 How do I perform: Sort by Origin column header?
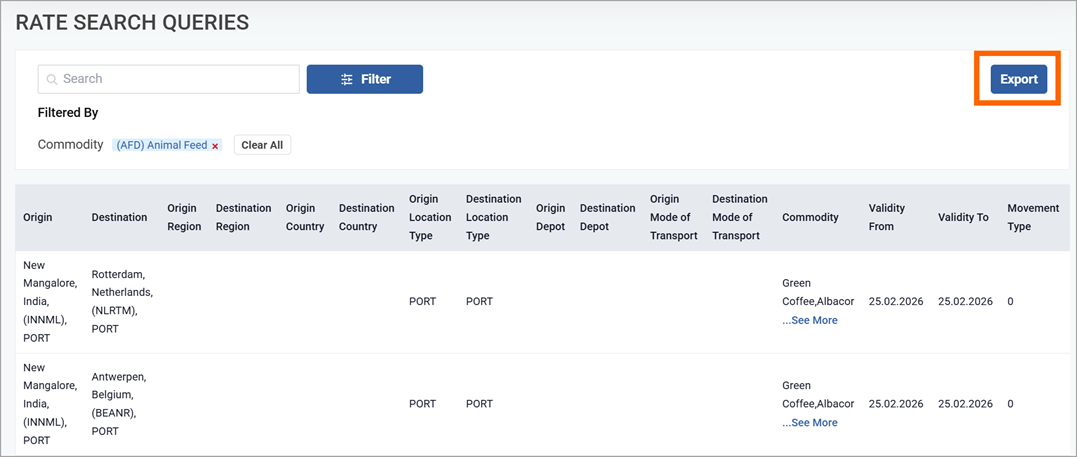click(x=38, y=217)
